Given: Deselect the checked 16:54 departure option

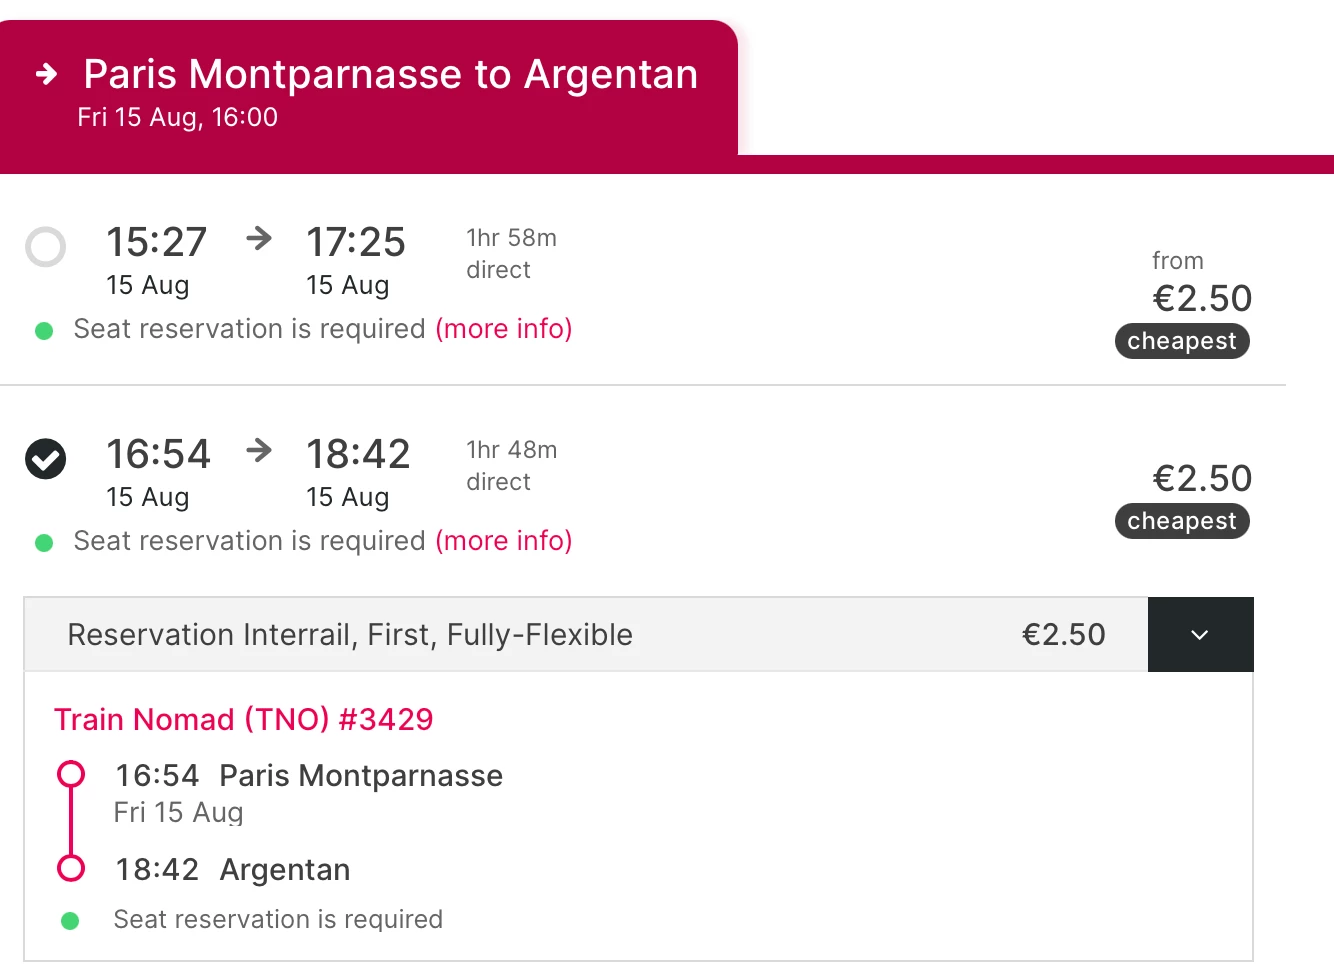Looking at the screenshot, I should click(45, 459).
